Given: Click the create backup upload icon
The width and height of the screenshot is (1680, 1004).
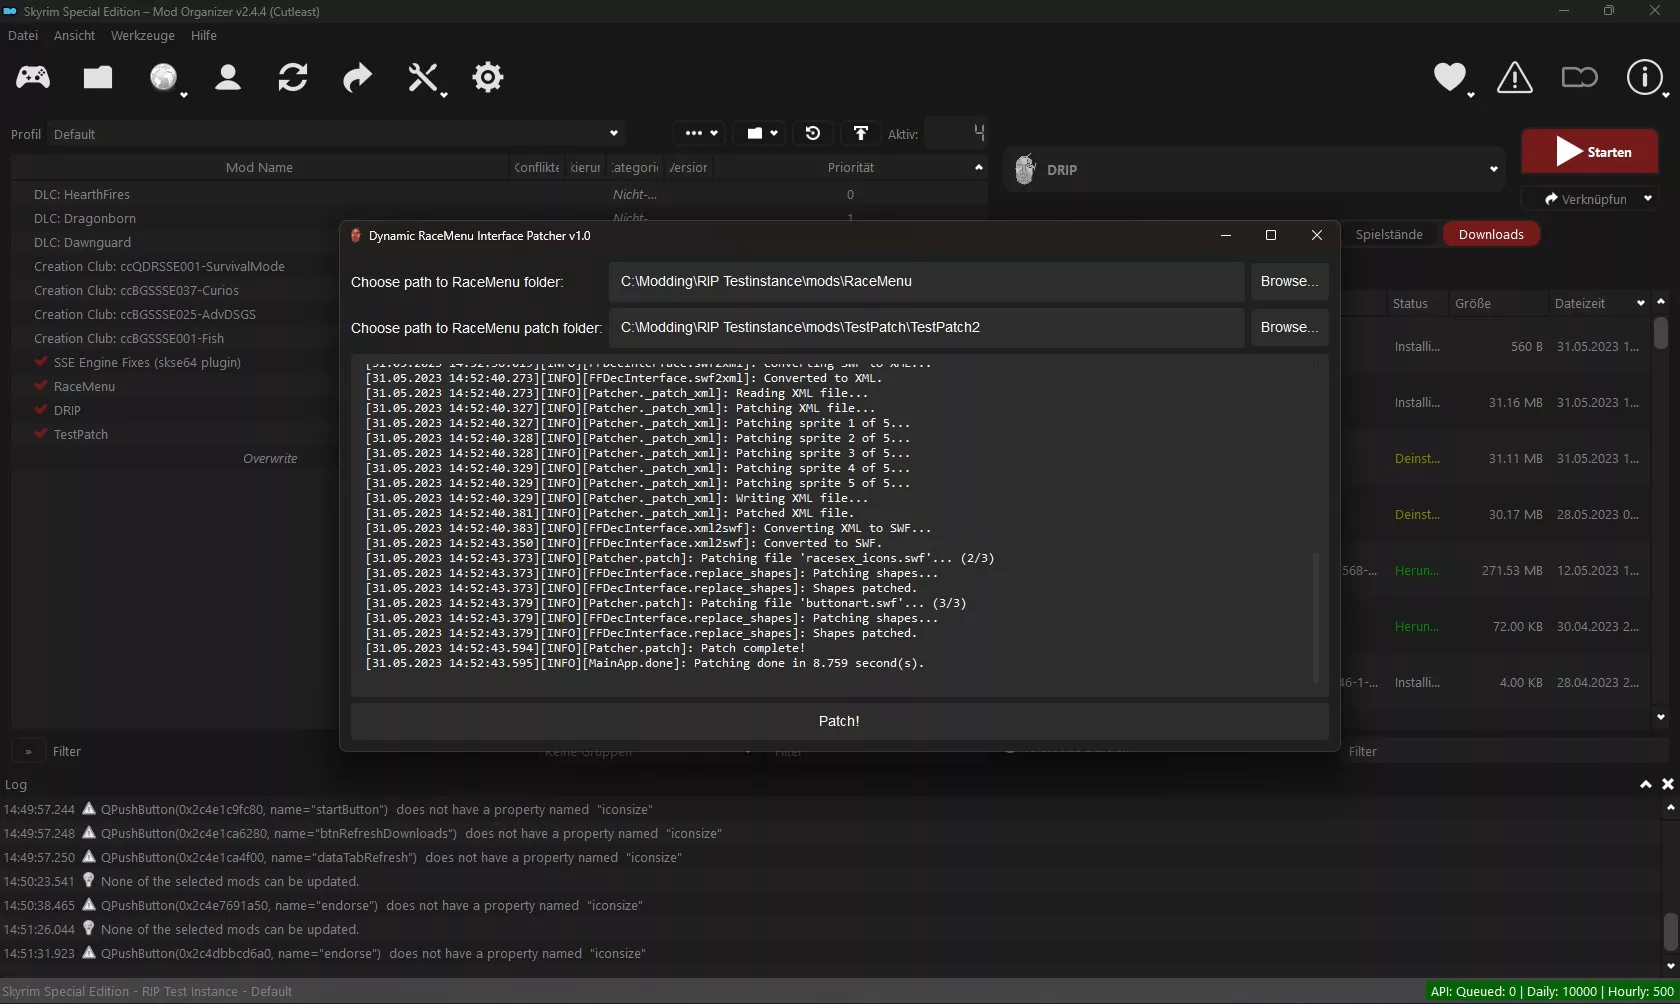Looking at the screenshot, I should click(860, 133).
